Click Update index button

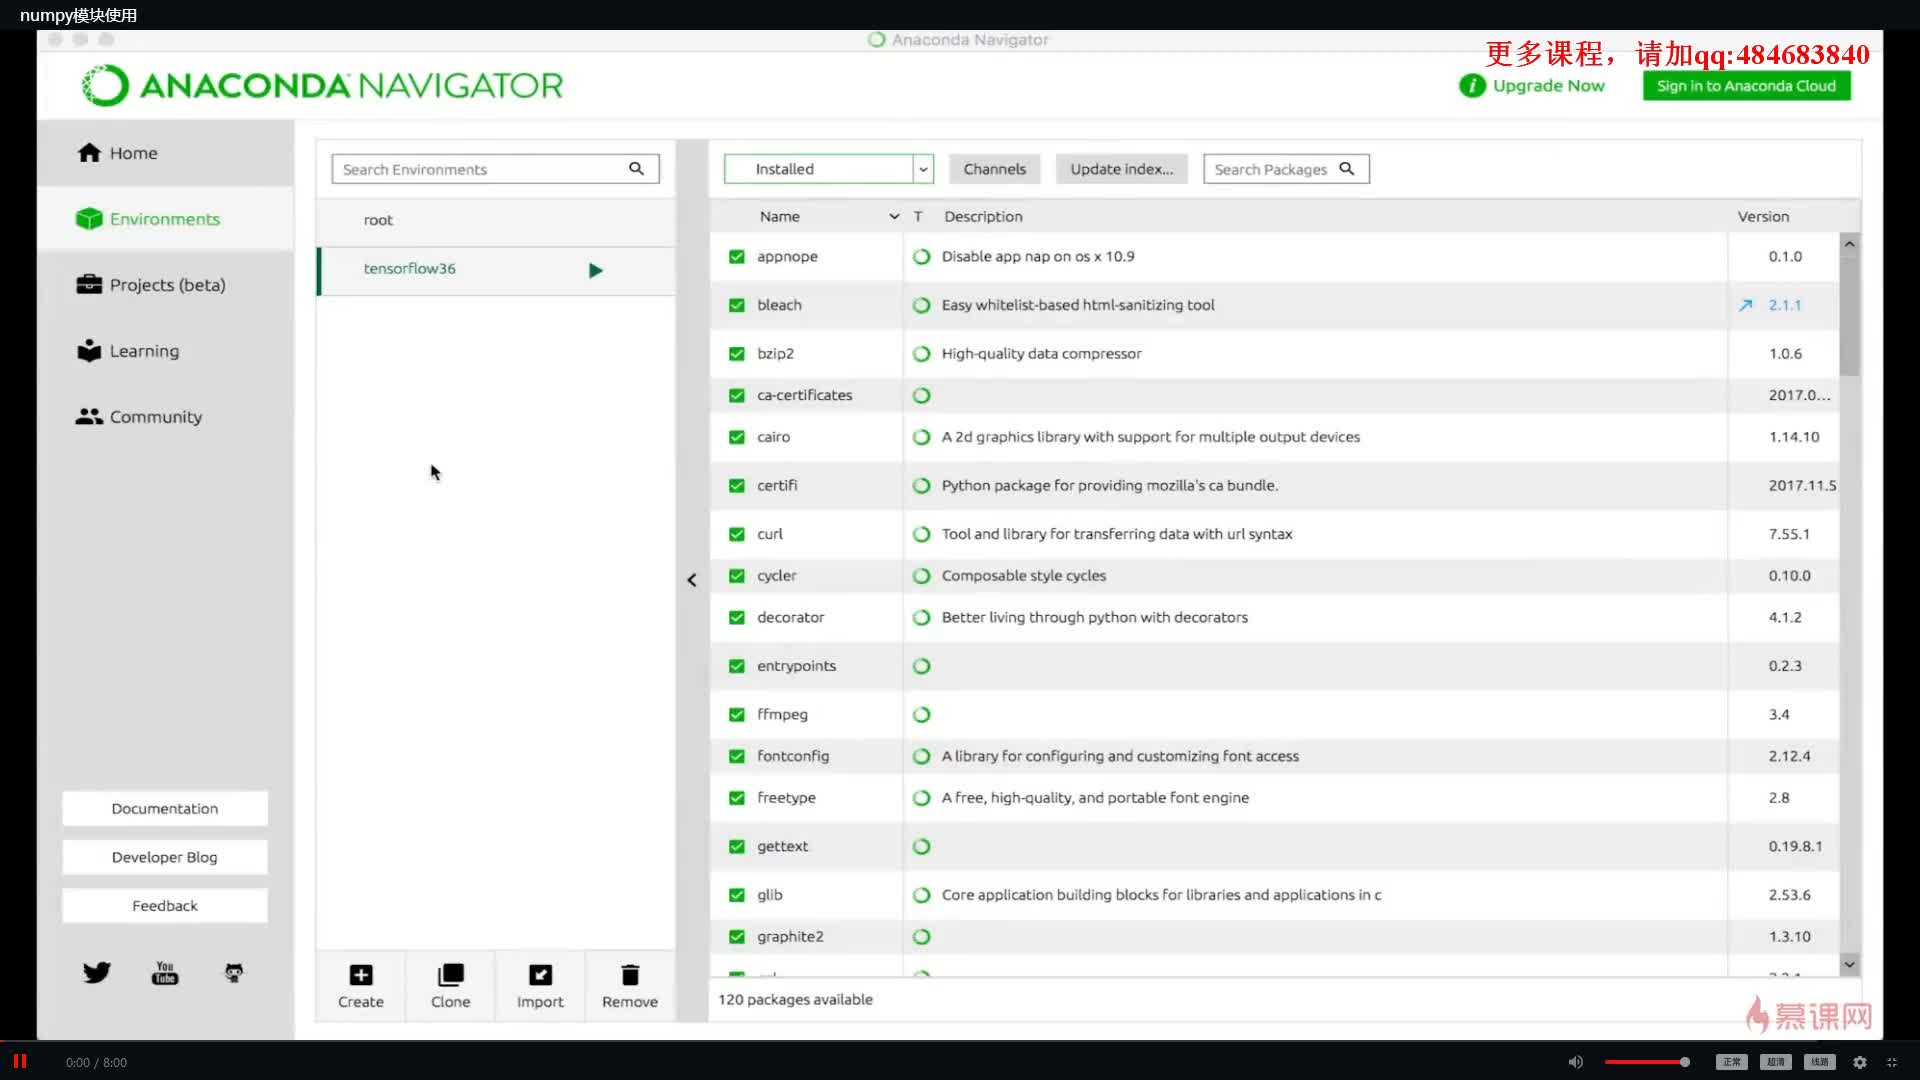pyautogui.click(x=1121, y=169)
